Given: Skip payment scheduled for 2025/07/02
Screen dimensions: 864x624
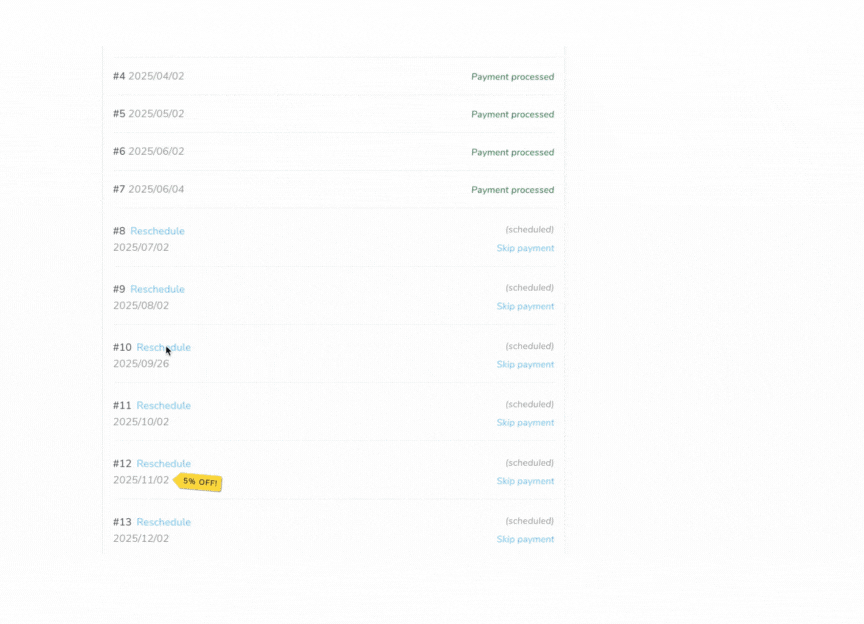Looking at the screenshot, I should [525, 248].
